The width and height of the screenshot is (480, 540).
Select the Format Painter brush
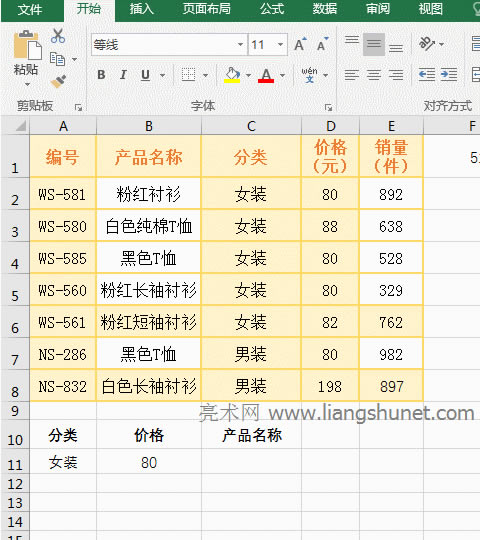59,81
